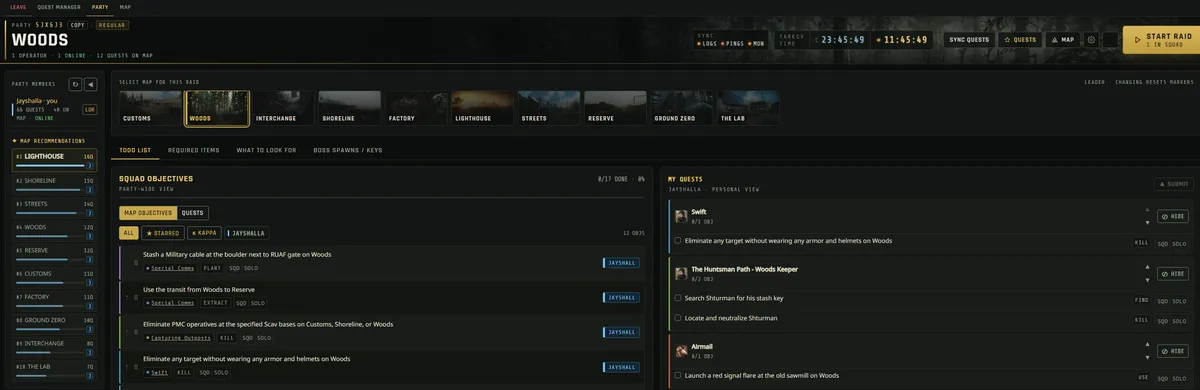This screenshot has width=1200, height=390.
Task: Click the empty square button beside settings
Action: pyautogui.click(x=1109, y=40)
